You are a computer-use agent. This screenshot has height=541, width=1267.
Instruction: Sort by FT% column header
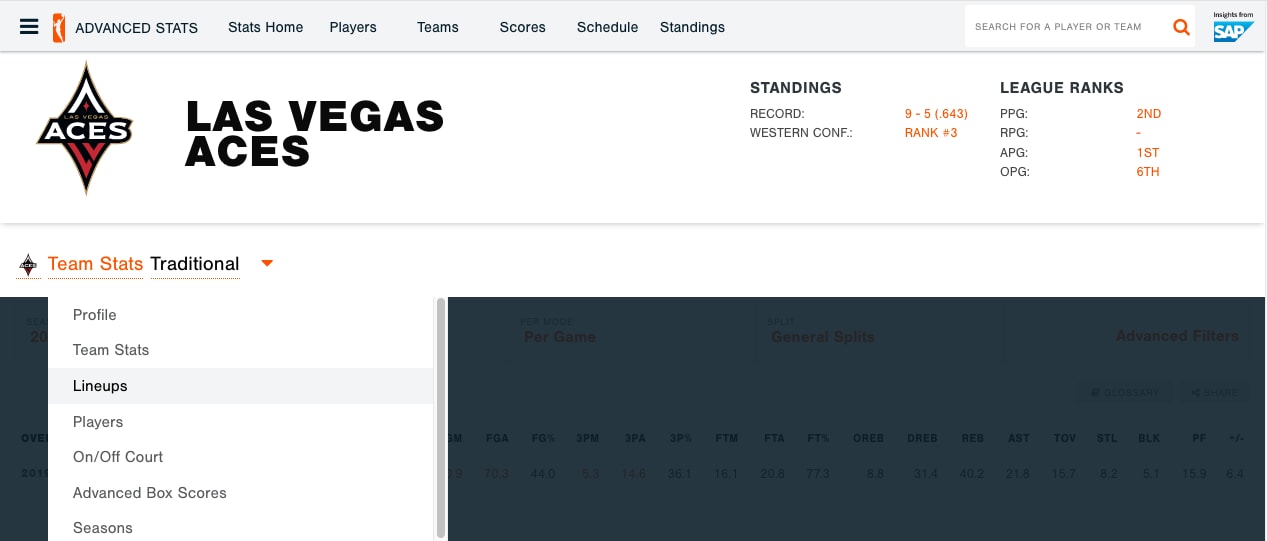click(x=817, y=438)
